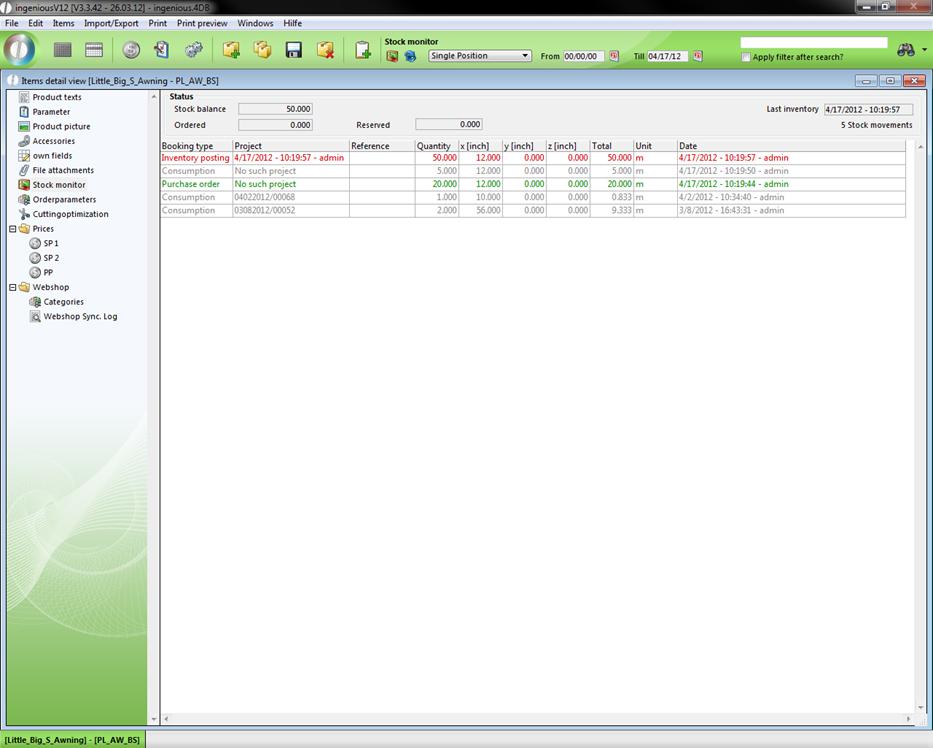Open File attachments in the sidebar
The image size is (933, 748).
pos(62,170)
